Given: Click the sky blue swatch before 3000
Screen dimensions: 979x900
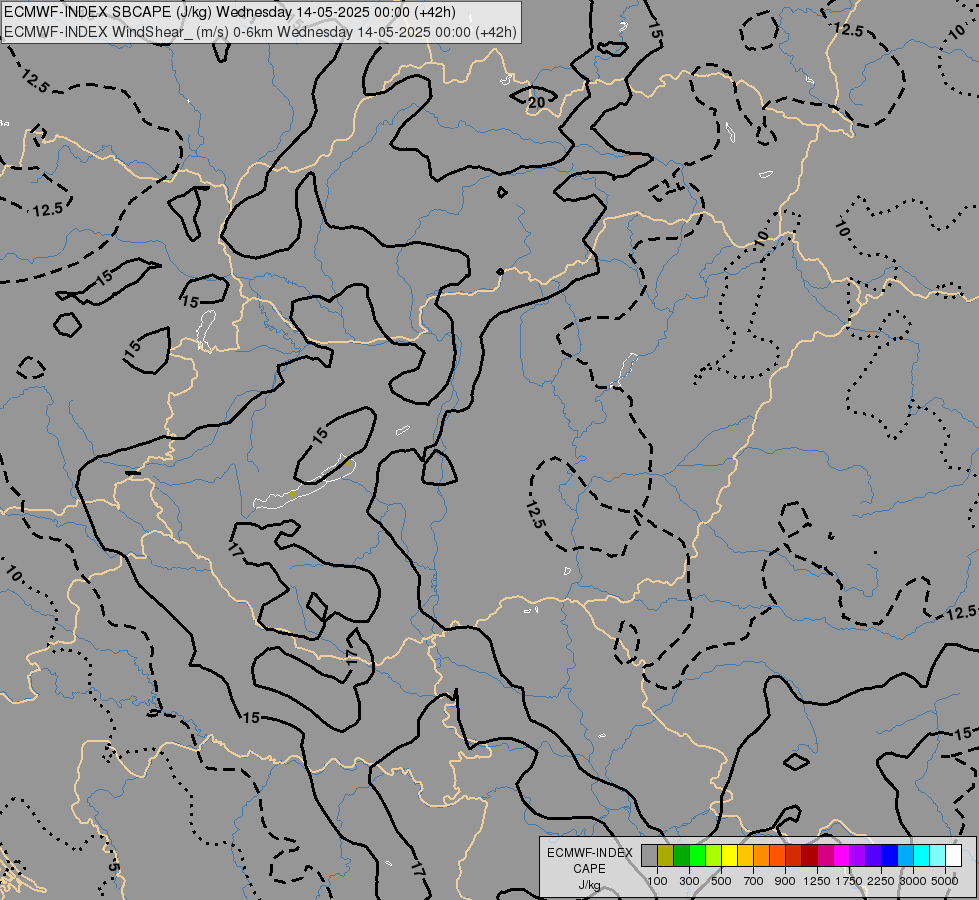Looking at the screenshot, I should coord(905,856).
